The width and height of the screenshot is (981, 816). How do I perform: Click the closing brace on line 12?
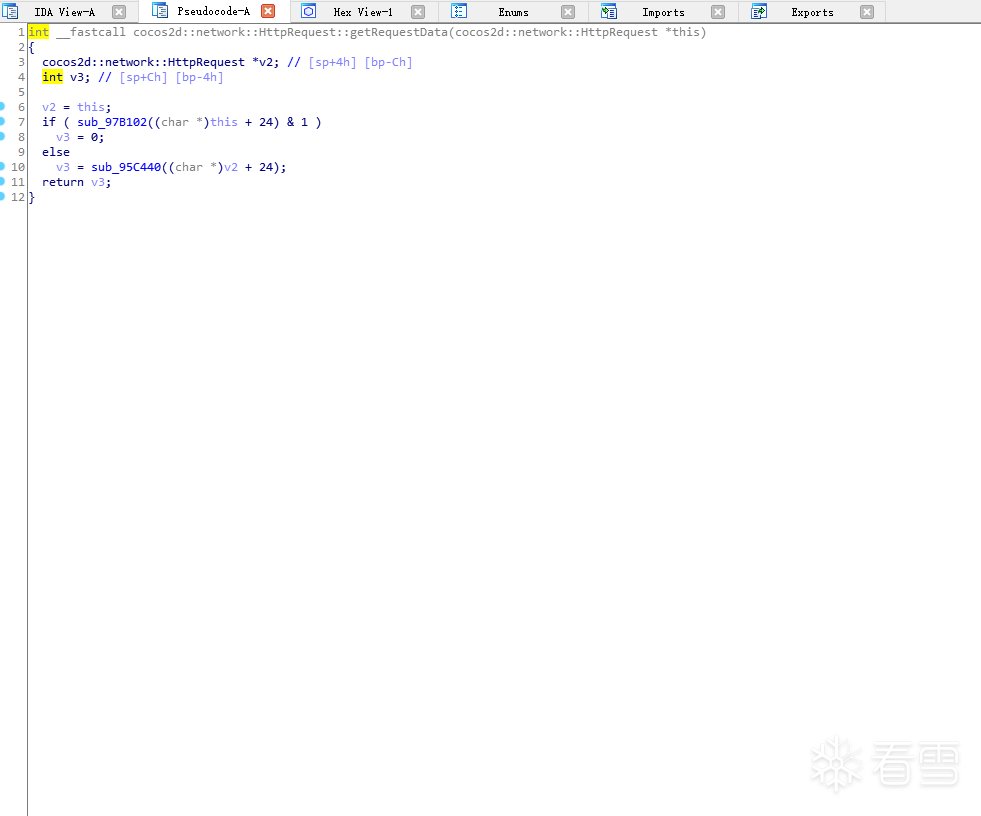click(x=31, y=197)
